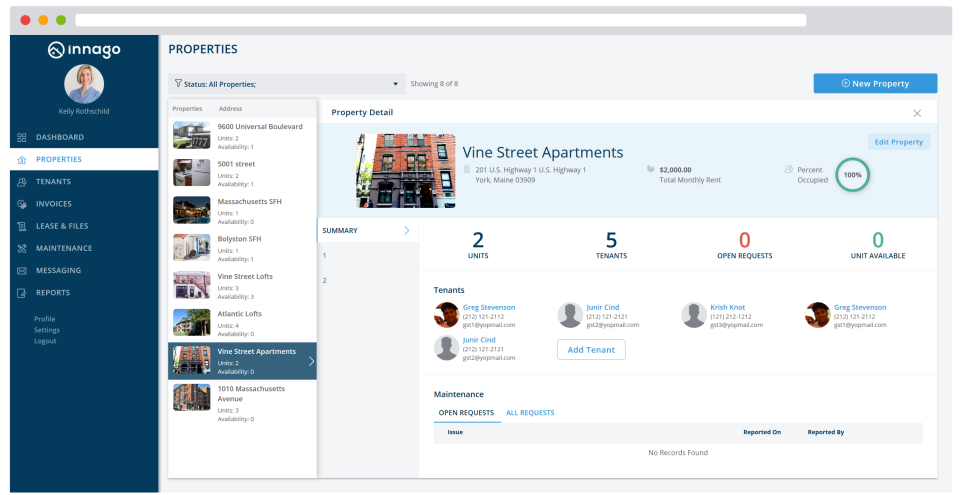Click the Tenants people icon in sidebar
This screenshot has width=960, height=495.
pos(21,182)
